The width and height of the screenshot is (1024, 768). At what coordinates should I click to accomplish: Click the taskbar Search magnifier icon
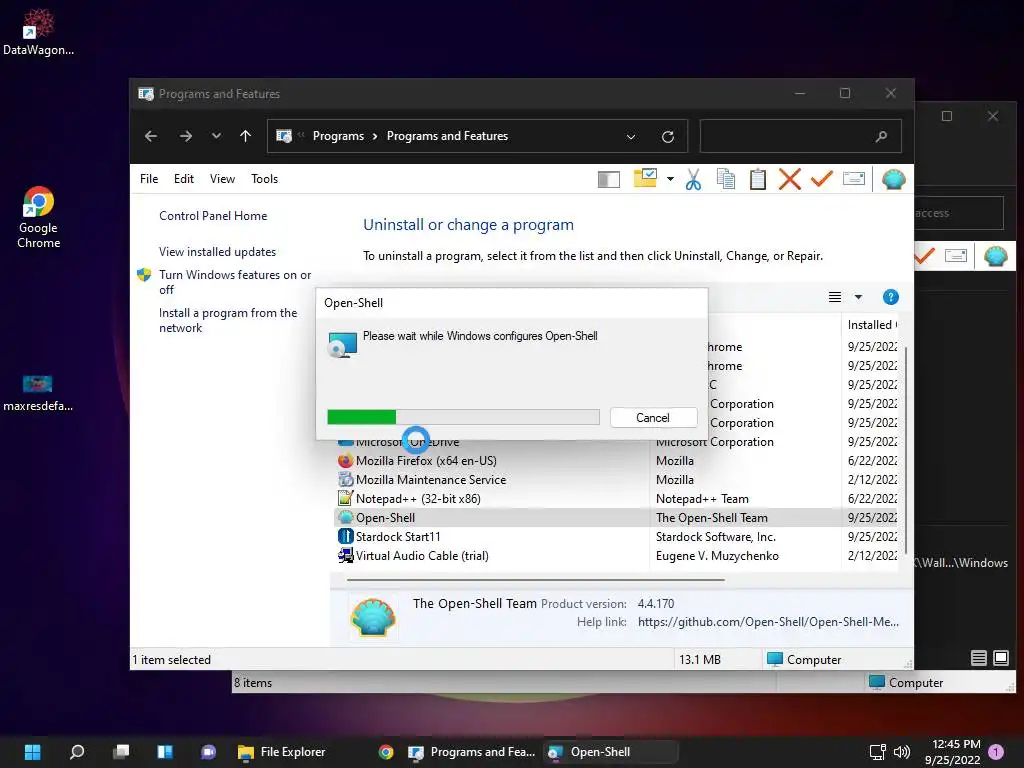(77, 752)
